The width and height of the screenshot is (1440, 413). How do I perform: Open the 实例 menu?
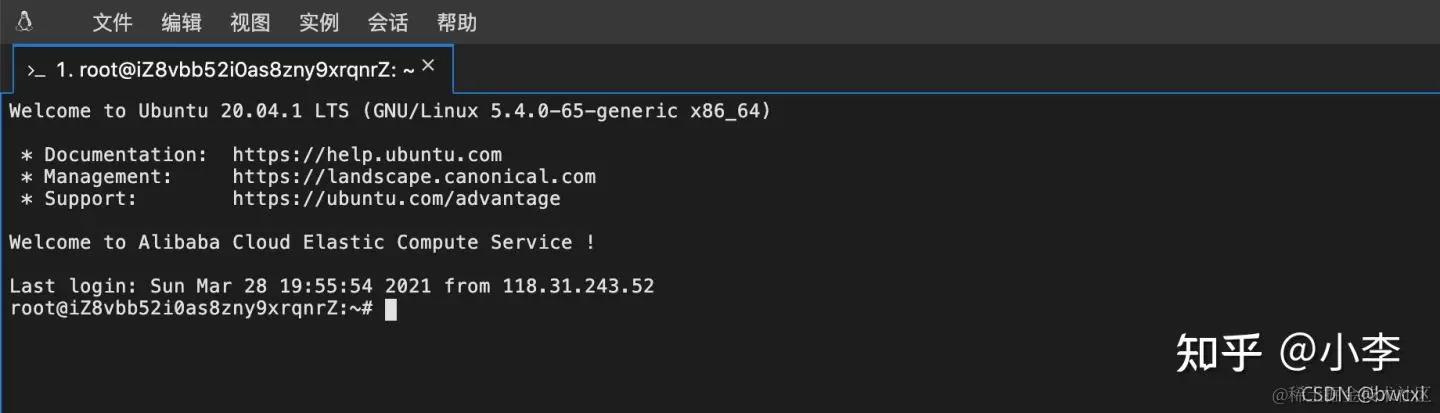[319, 22]
